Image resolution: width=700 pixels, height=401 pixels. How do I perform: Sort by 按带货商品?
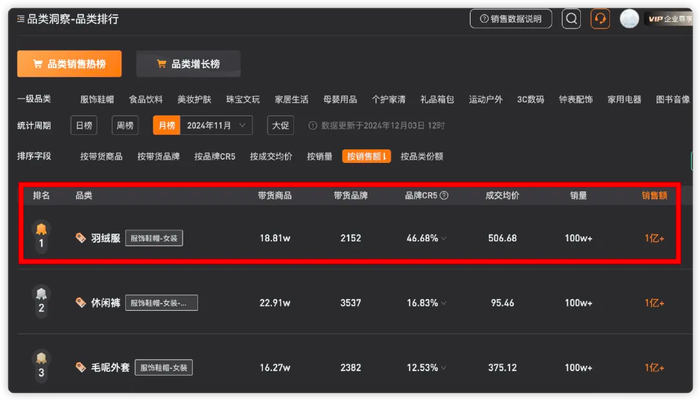pos(101,156)
